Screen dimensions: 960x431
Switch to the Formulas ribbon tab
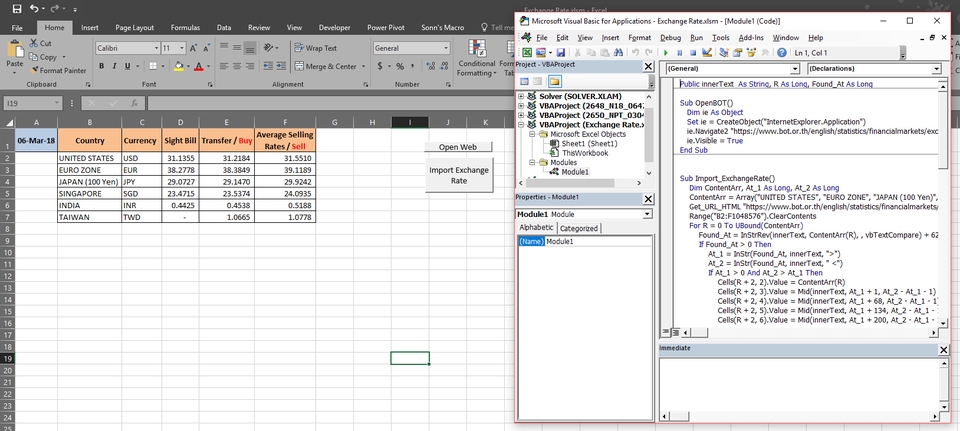185,28
